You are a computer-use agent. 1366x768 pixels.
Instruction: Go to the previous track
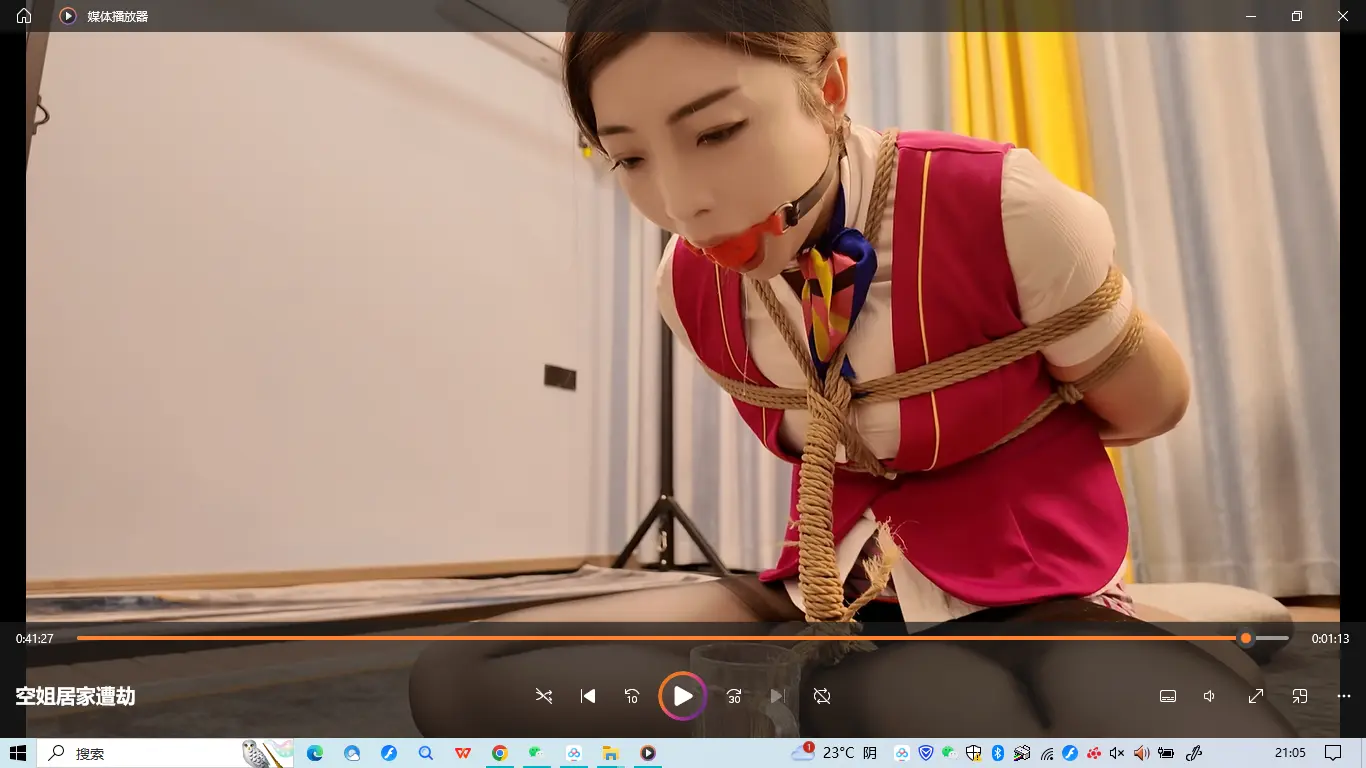pos(588,696)
